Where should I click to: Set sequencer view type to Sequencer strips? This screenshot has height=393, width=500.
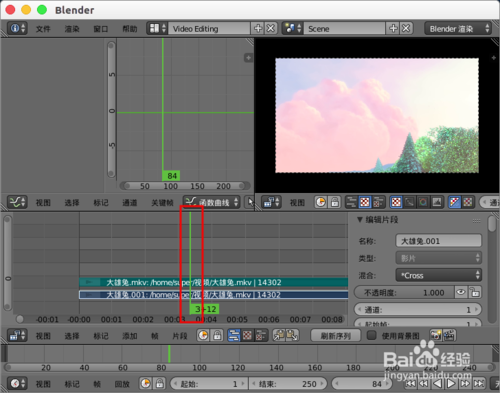pyautogui.click(x=234, y=335)
